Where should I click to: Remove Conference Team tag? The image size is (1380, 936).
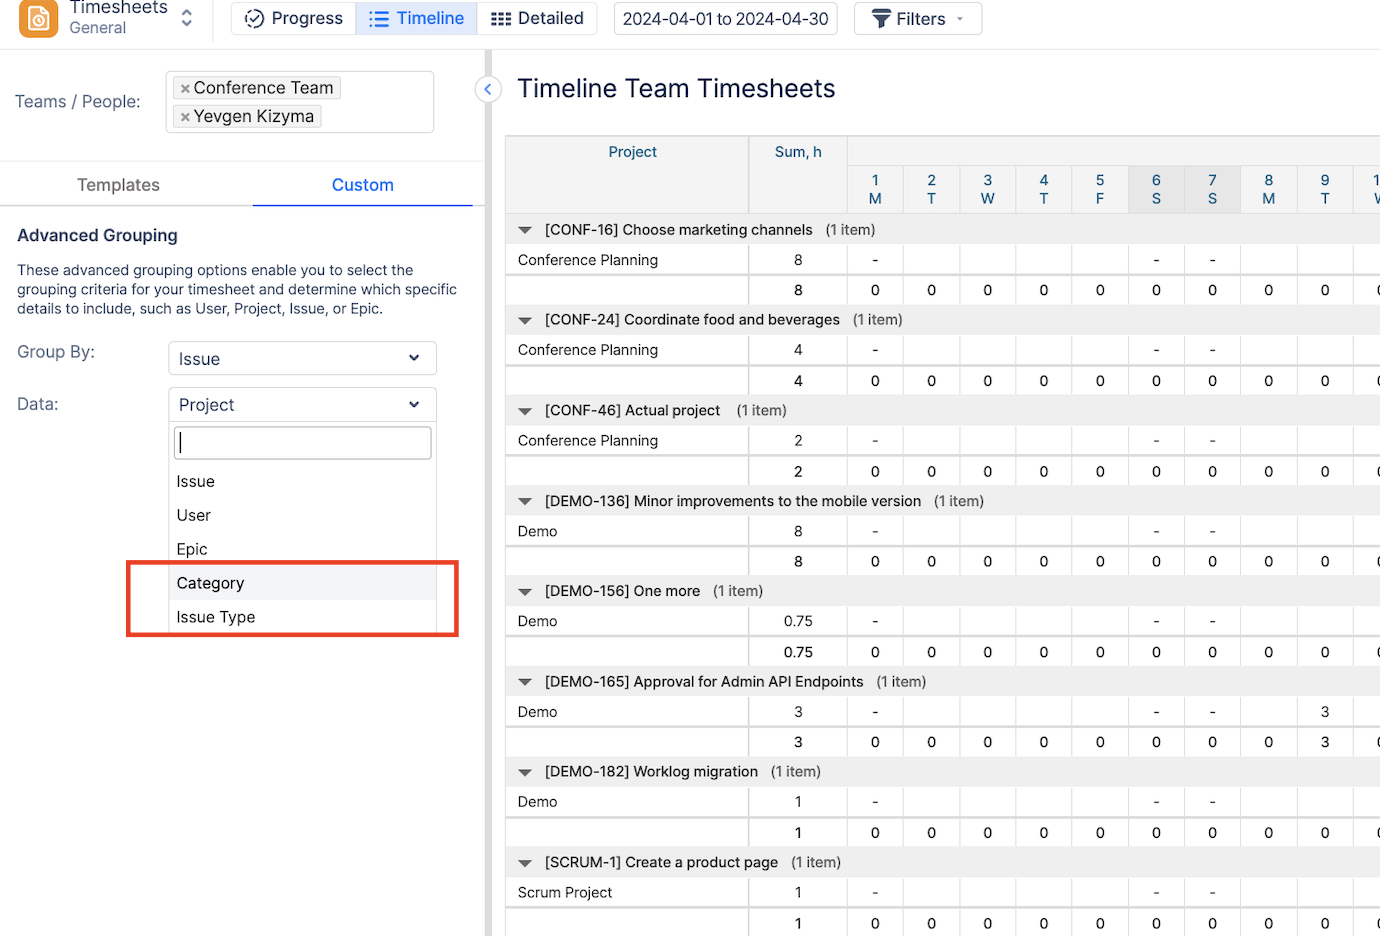click(x=185, y=89)
